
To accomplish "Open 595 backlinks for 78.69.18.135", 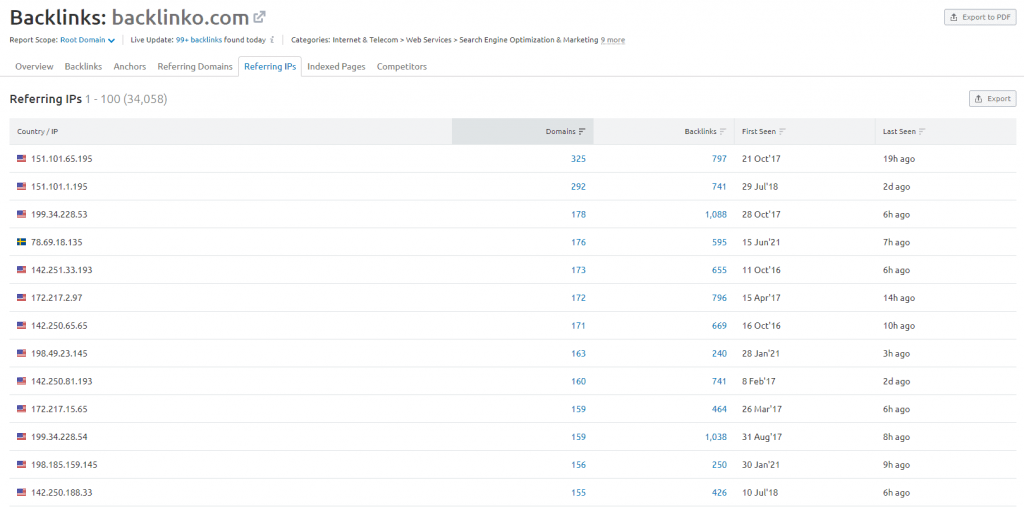I will (x=719, y=242).
